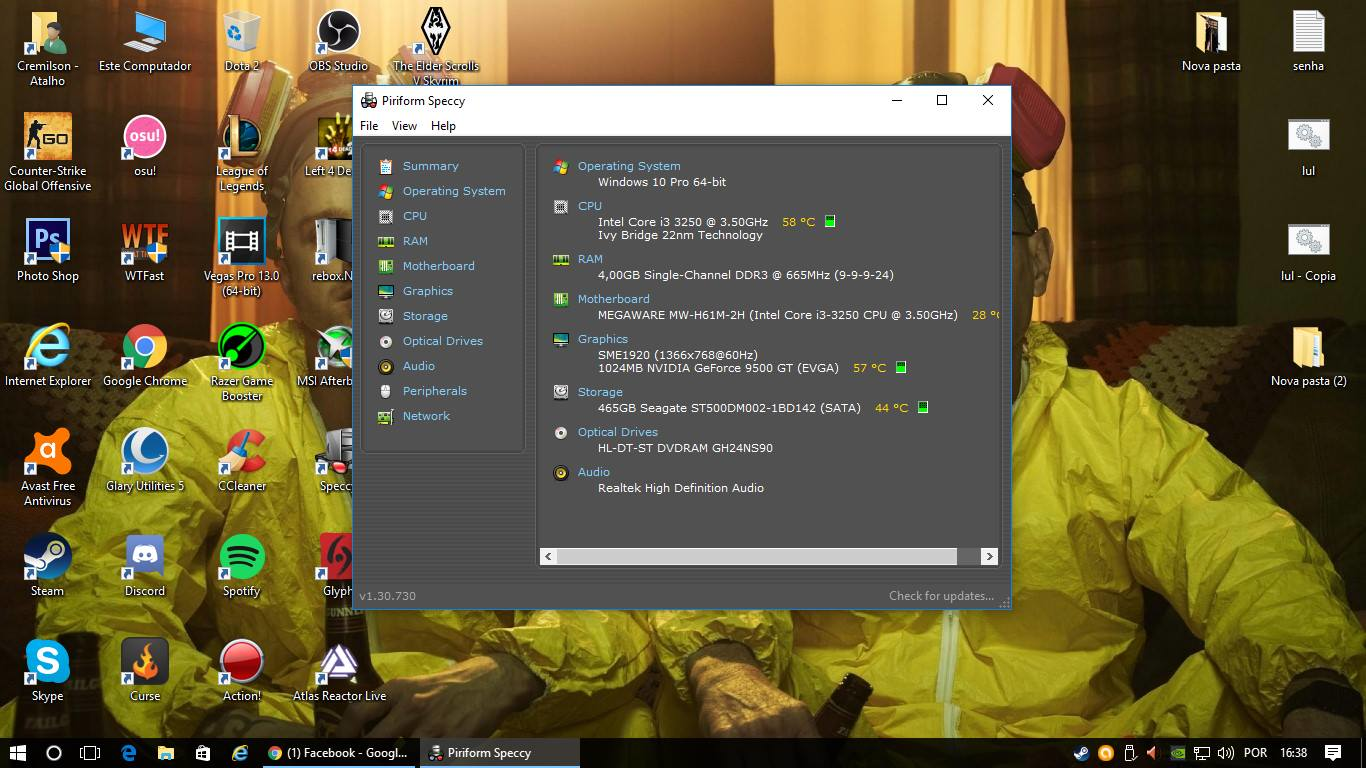Click the speaker icon beside Audio in summary
The height and width of the screenshot is (768, 1366).
561,473
